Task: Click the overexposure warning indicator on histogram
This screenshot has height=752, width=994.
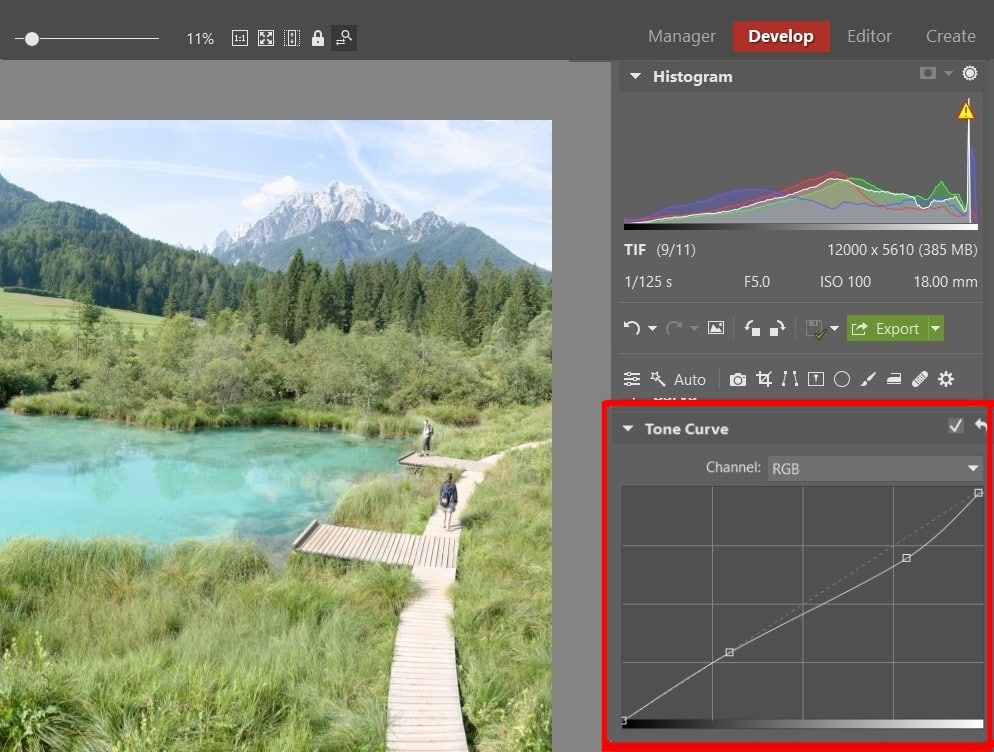Action: click(x=966, y=110)
